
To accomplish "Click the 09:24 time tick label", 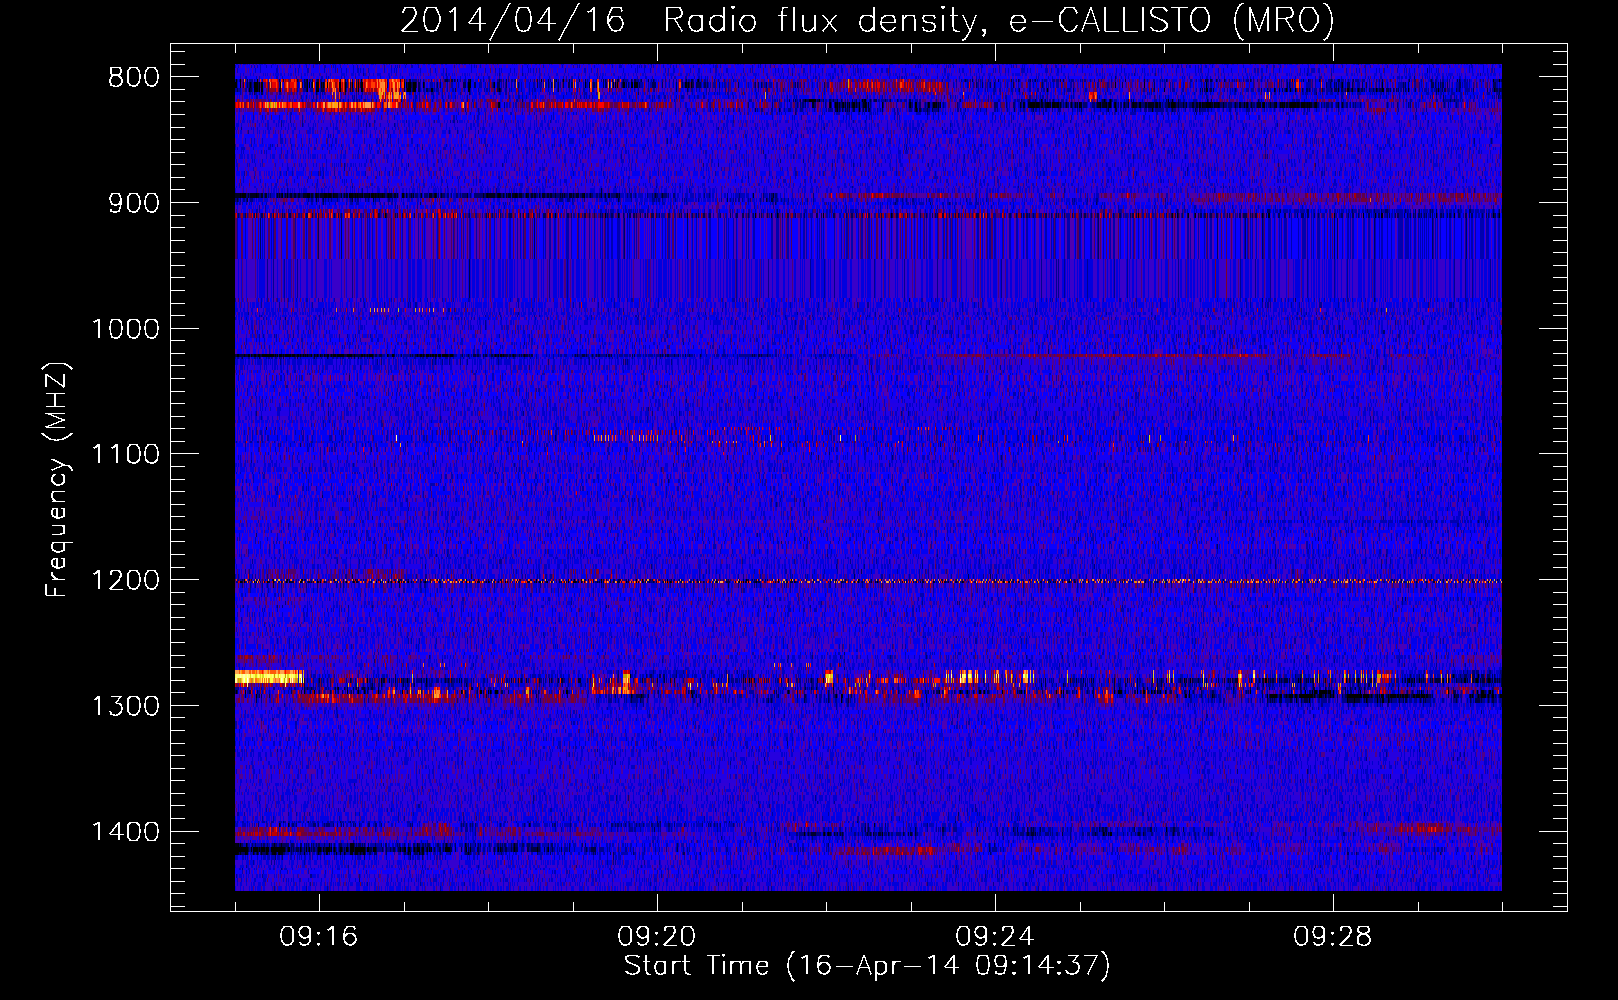I will pos(995,937).
